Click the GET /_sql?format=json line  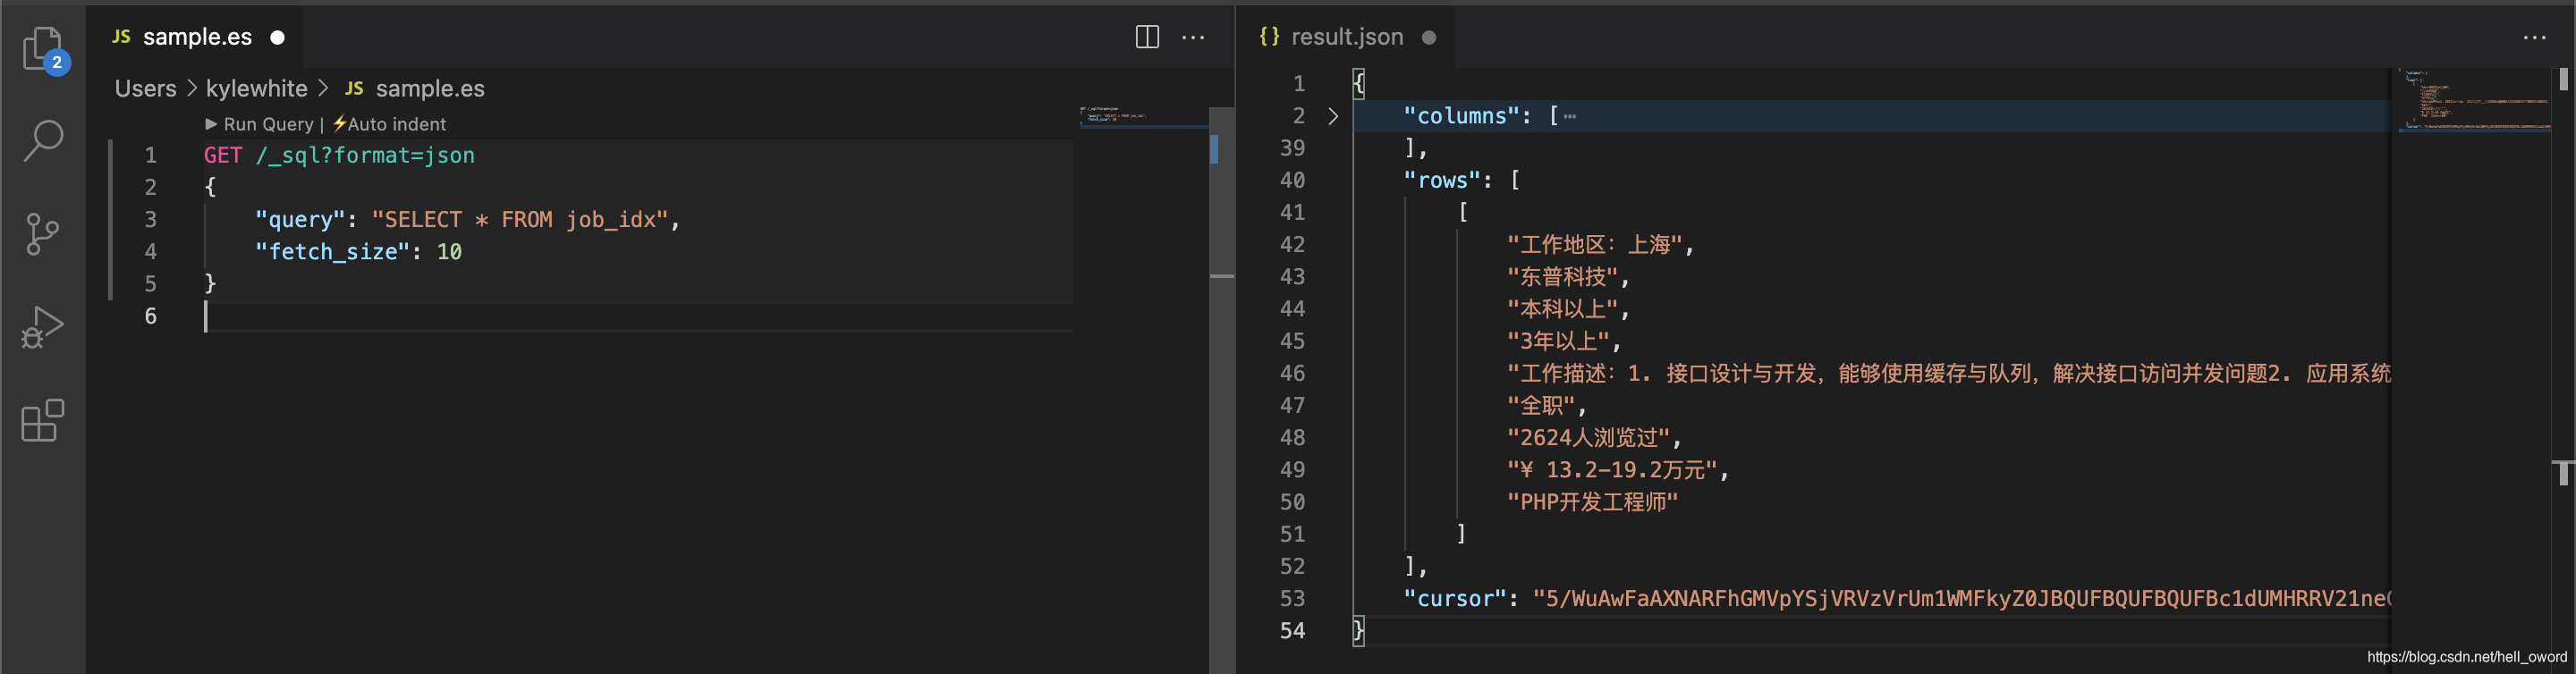[339, 156]
